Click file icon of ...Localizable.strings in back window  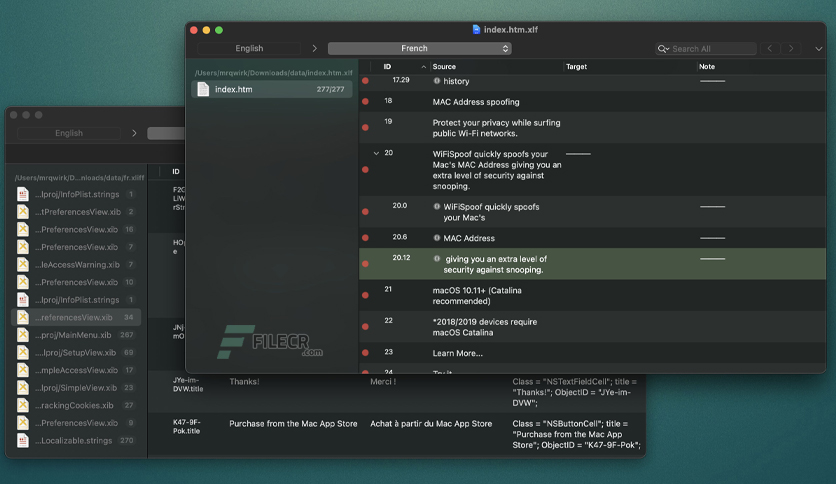coord(22,440)
